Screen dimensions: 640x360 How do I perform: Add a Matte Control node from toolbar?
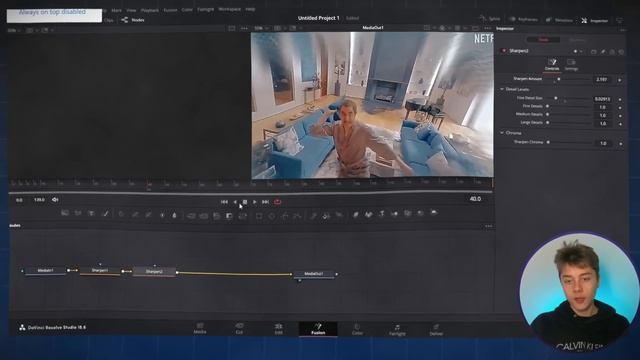(x=216, y=216)
